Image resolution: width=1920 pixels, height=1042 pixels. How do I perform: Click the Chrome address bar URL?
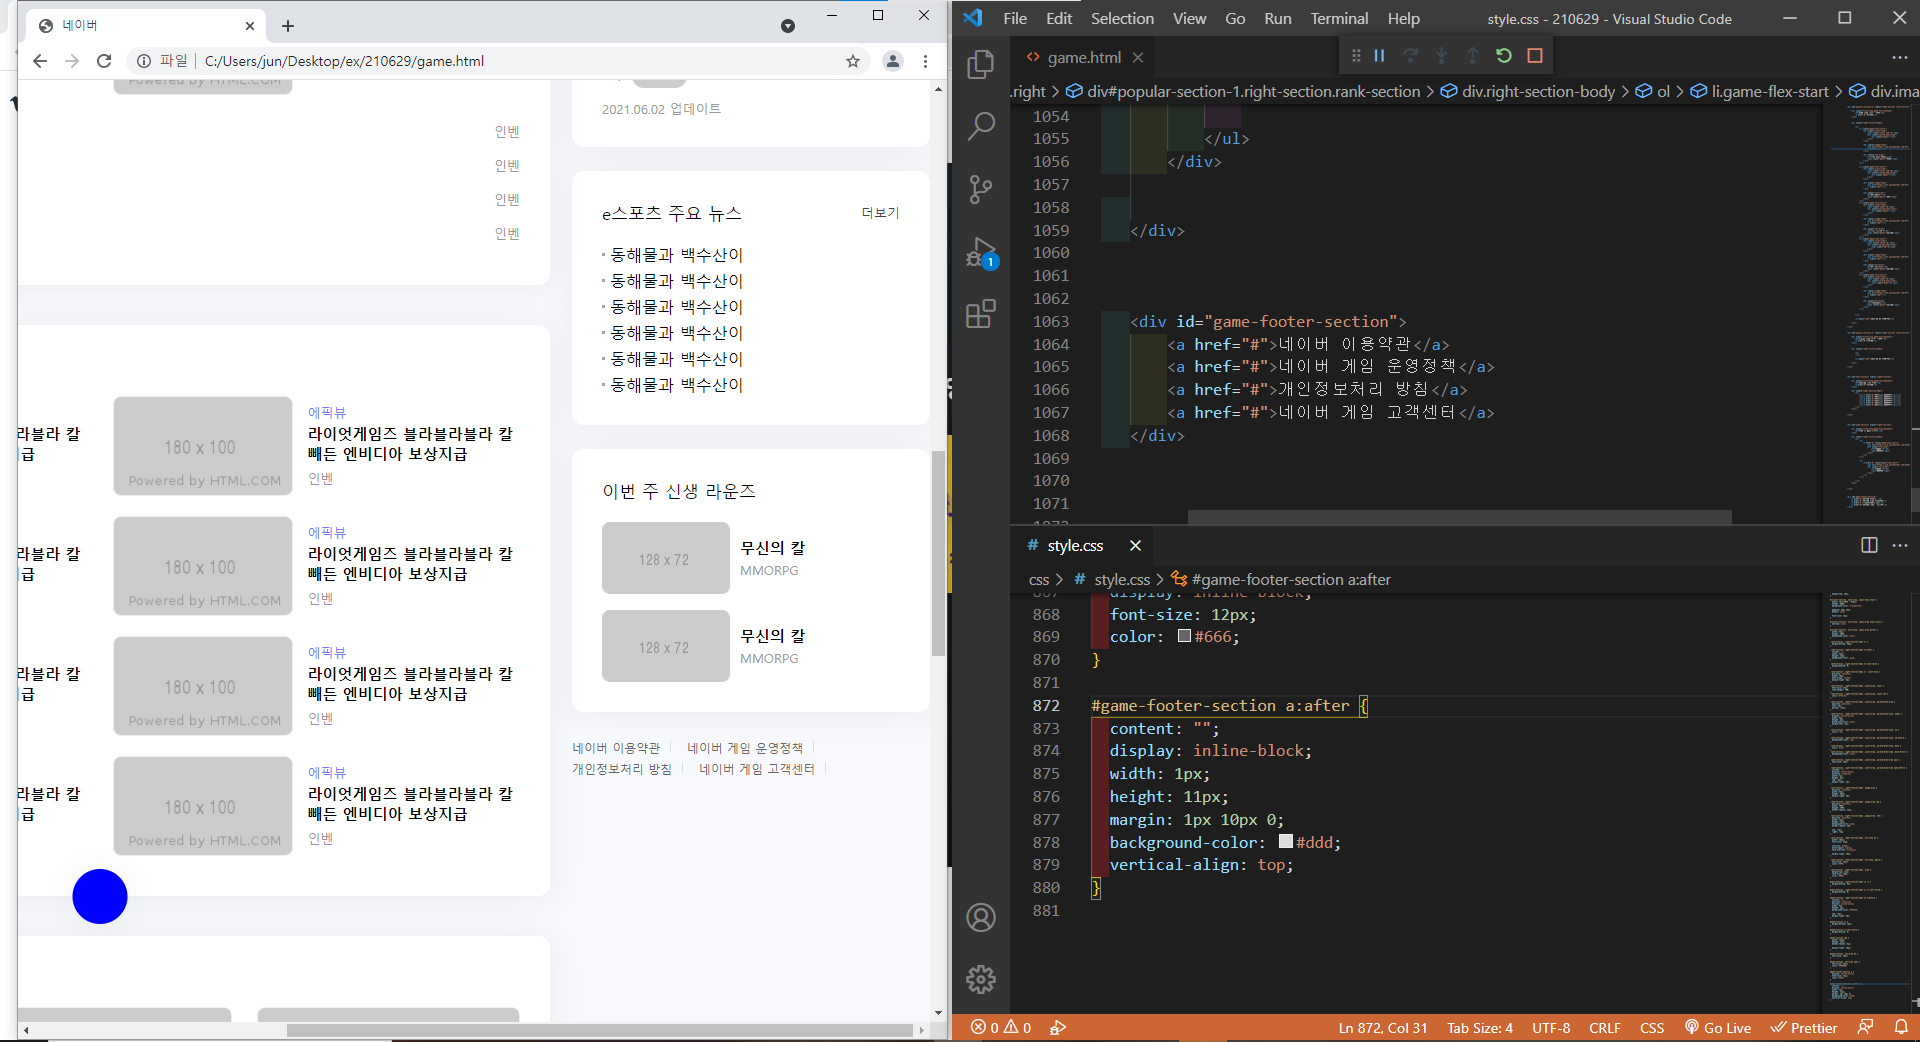344,61
